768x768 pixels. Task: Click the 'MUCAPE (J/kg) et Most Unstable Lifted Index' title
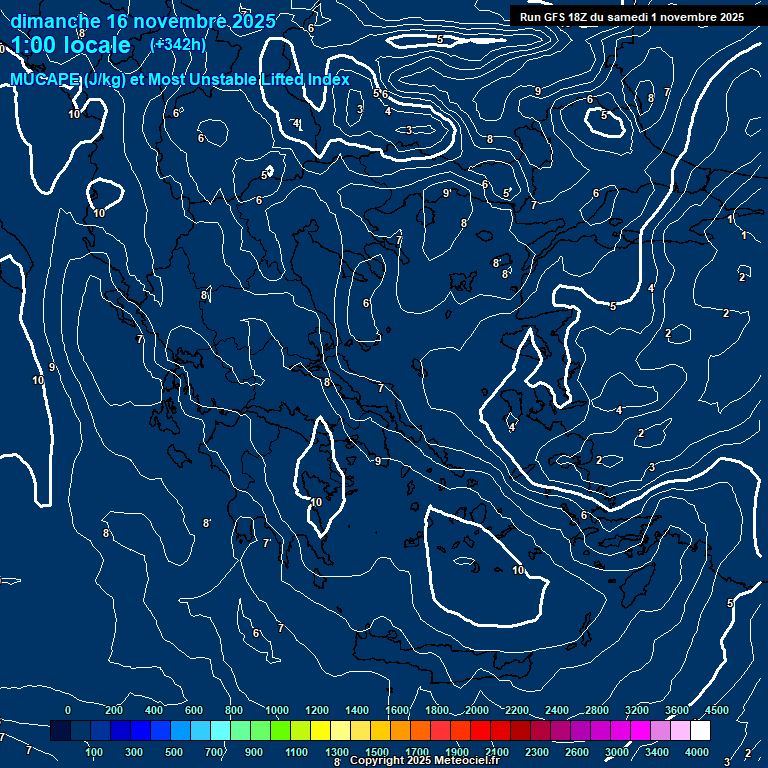click(x=180, y=79)
